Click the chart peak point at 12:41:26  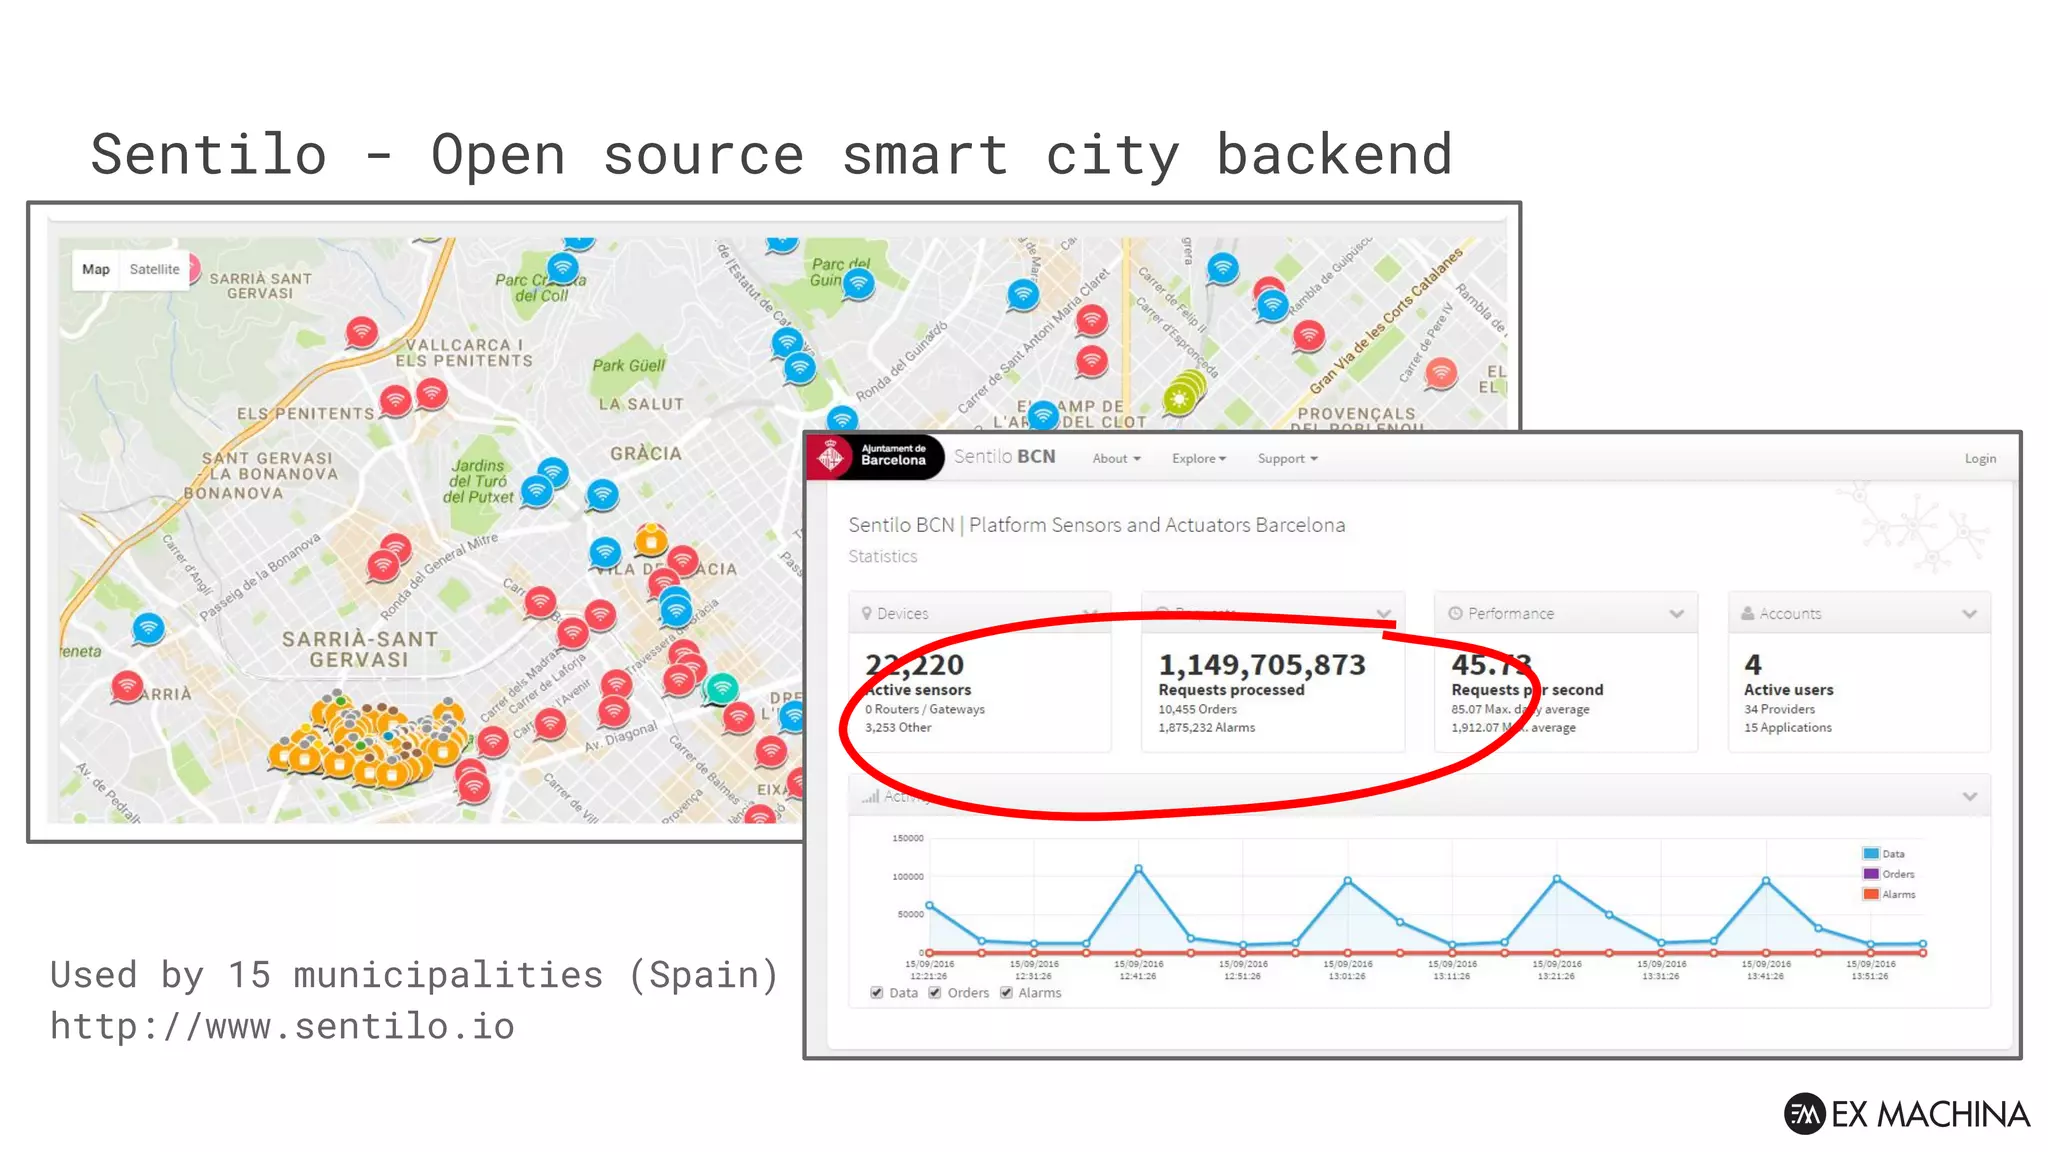click(x=1138, y=869)
